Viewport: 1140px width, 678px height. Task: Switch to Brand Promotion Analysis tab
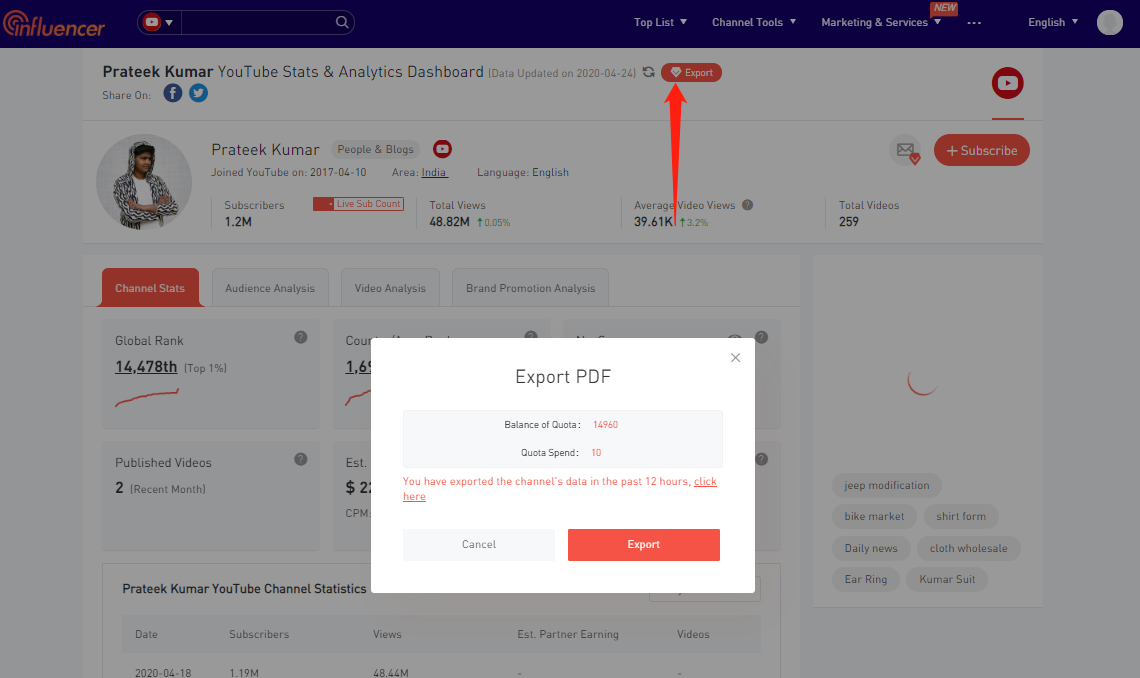click(x=530, y=288)
